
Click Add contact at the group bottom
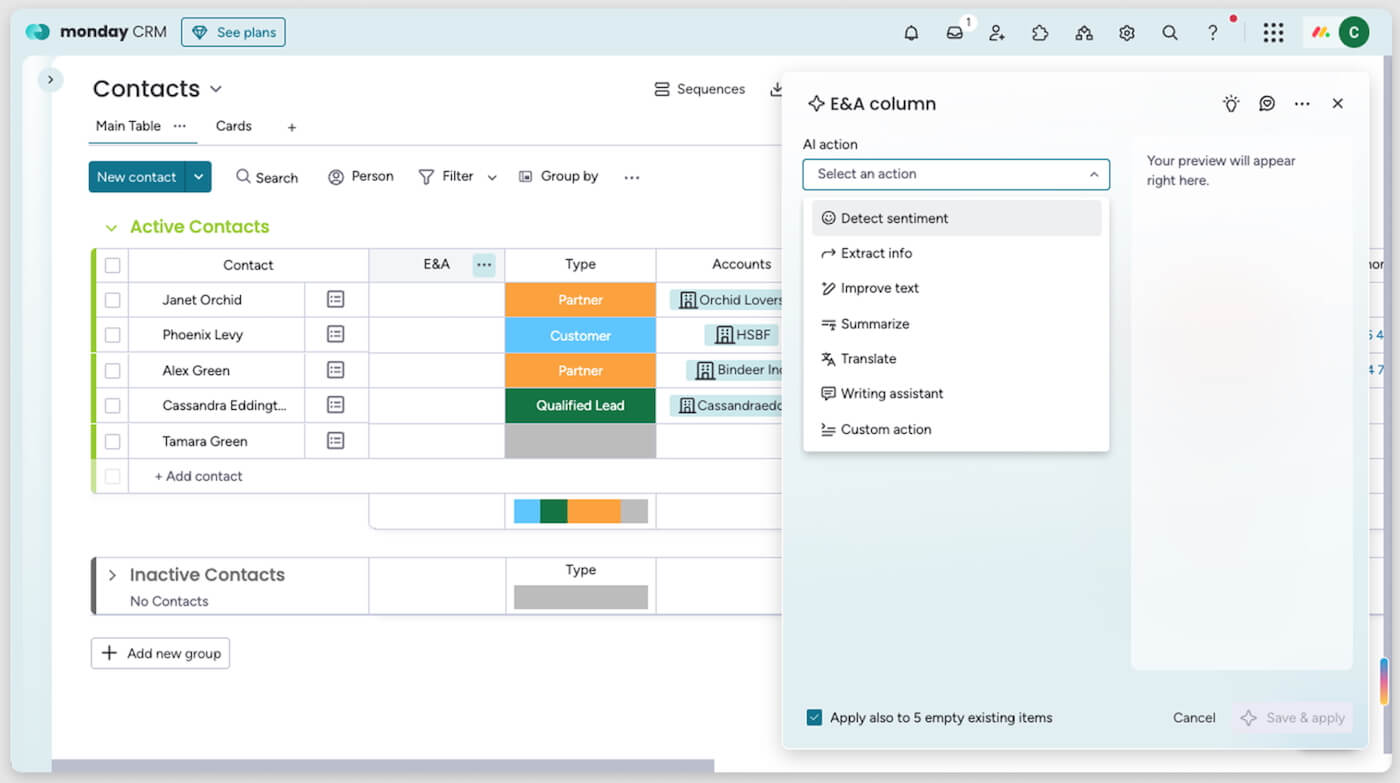(197, 476)
